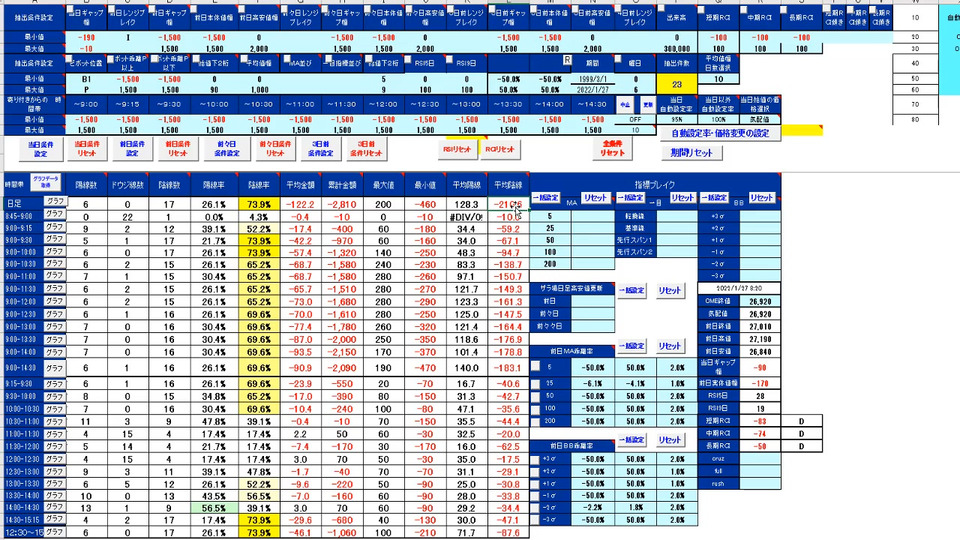Select the 気配値 price selection cell

click(760, 120)
